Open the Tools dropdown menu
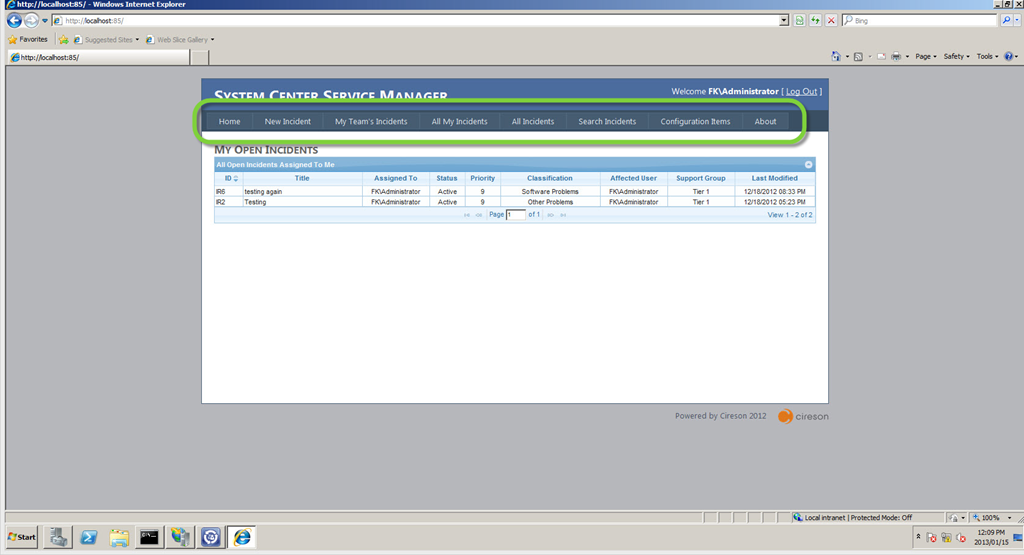Image resolution: width=1024 pixels, height=555 pixels. (x=987, y=56)
